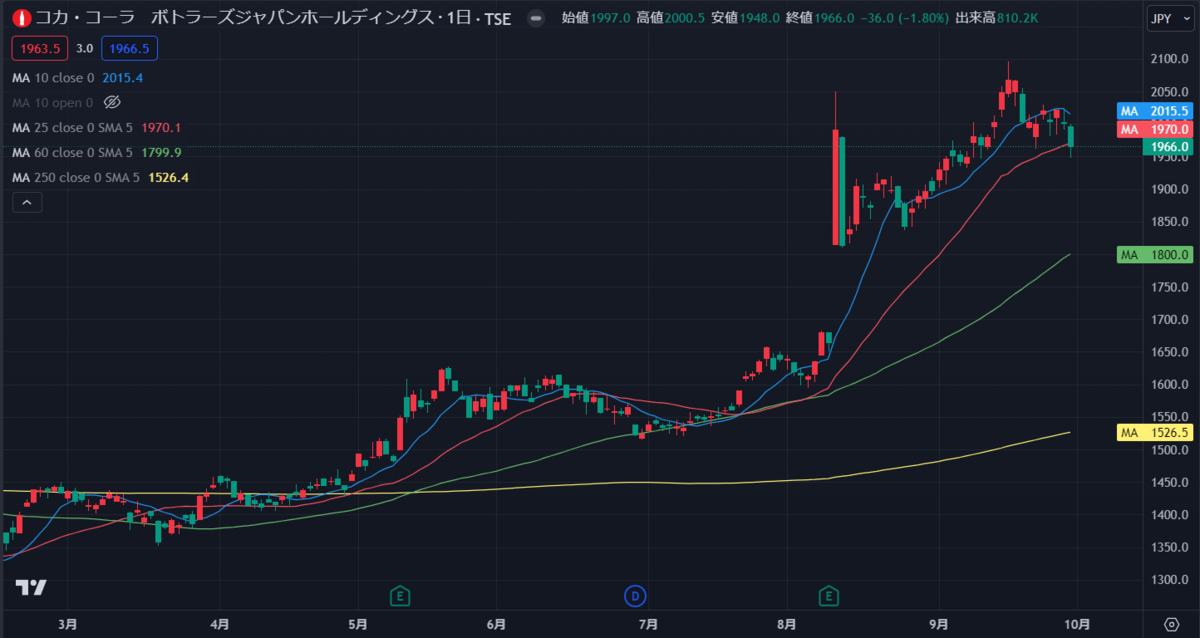Click the blue buy price 1966.5 button
The width and height of the screenshot is (1200, 638).
(x=129, y=48)
